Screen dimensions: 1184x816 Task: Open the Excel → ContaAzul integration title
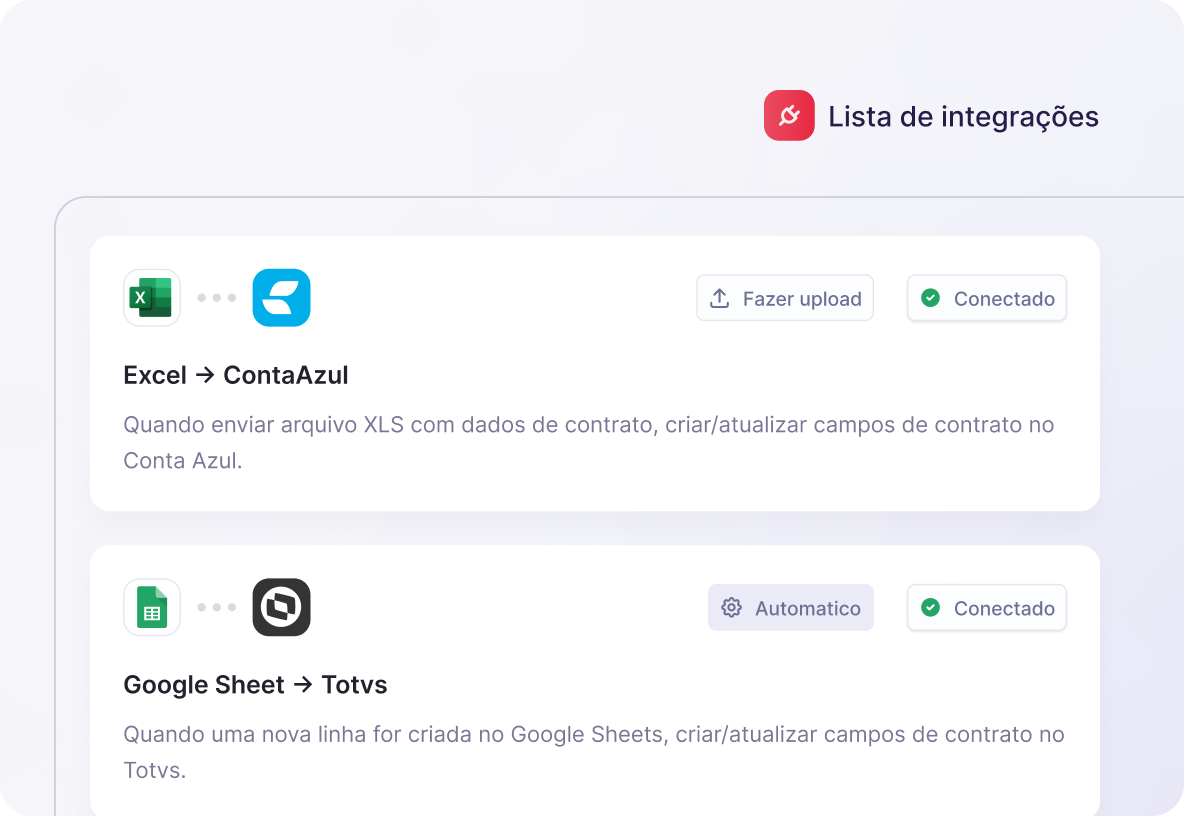point(236,375)
